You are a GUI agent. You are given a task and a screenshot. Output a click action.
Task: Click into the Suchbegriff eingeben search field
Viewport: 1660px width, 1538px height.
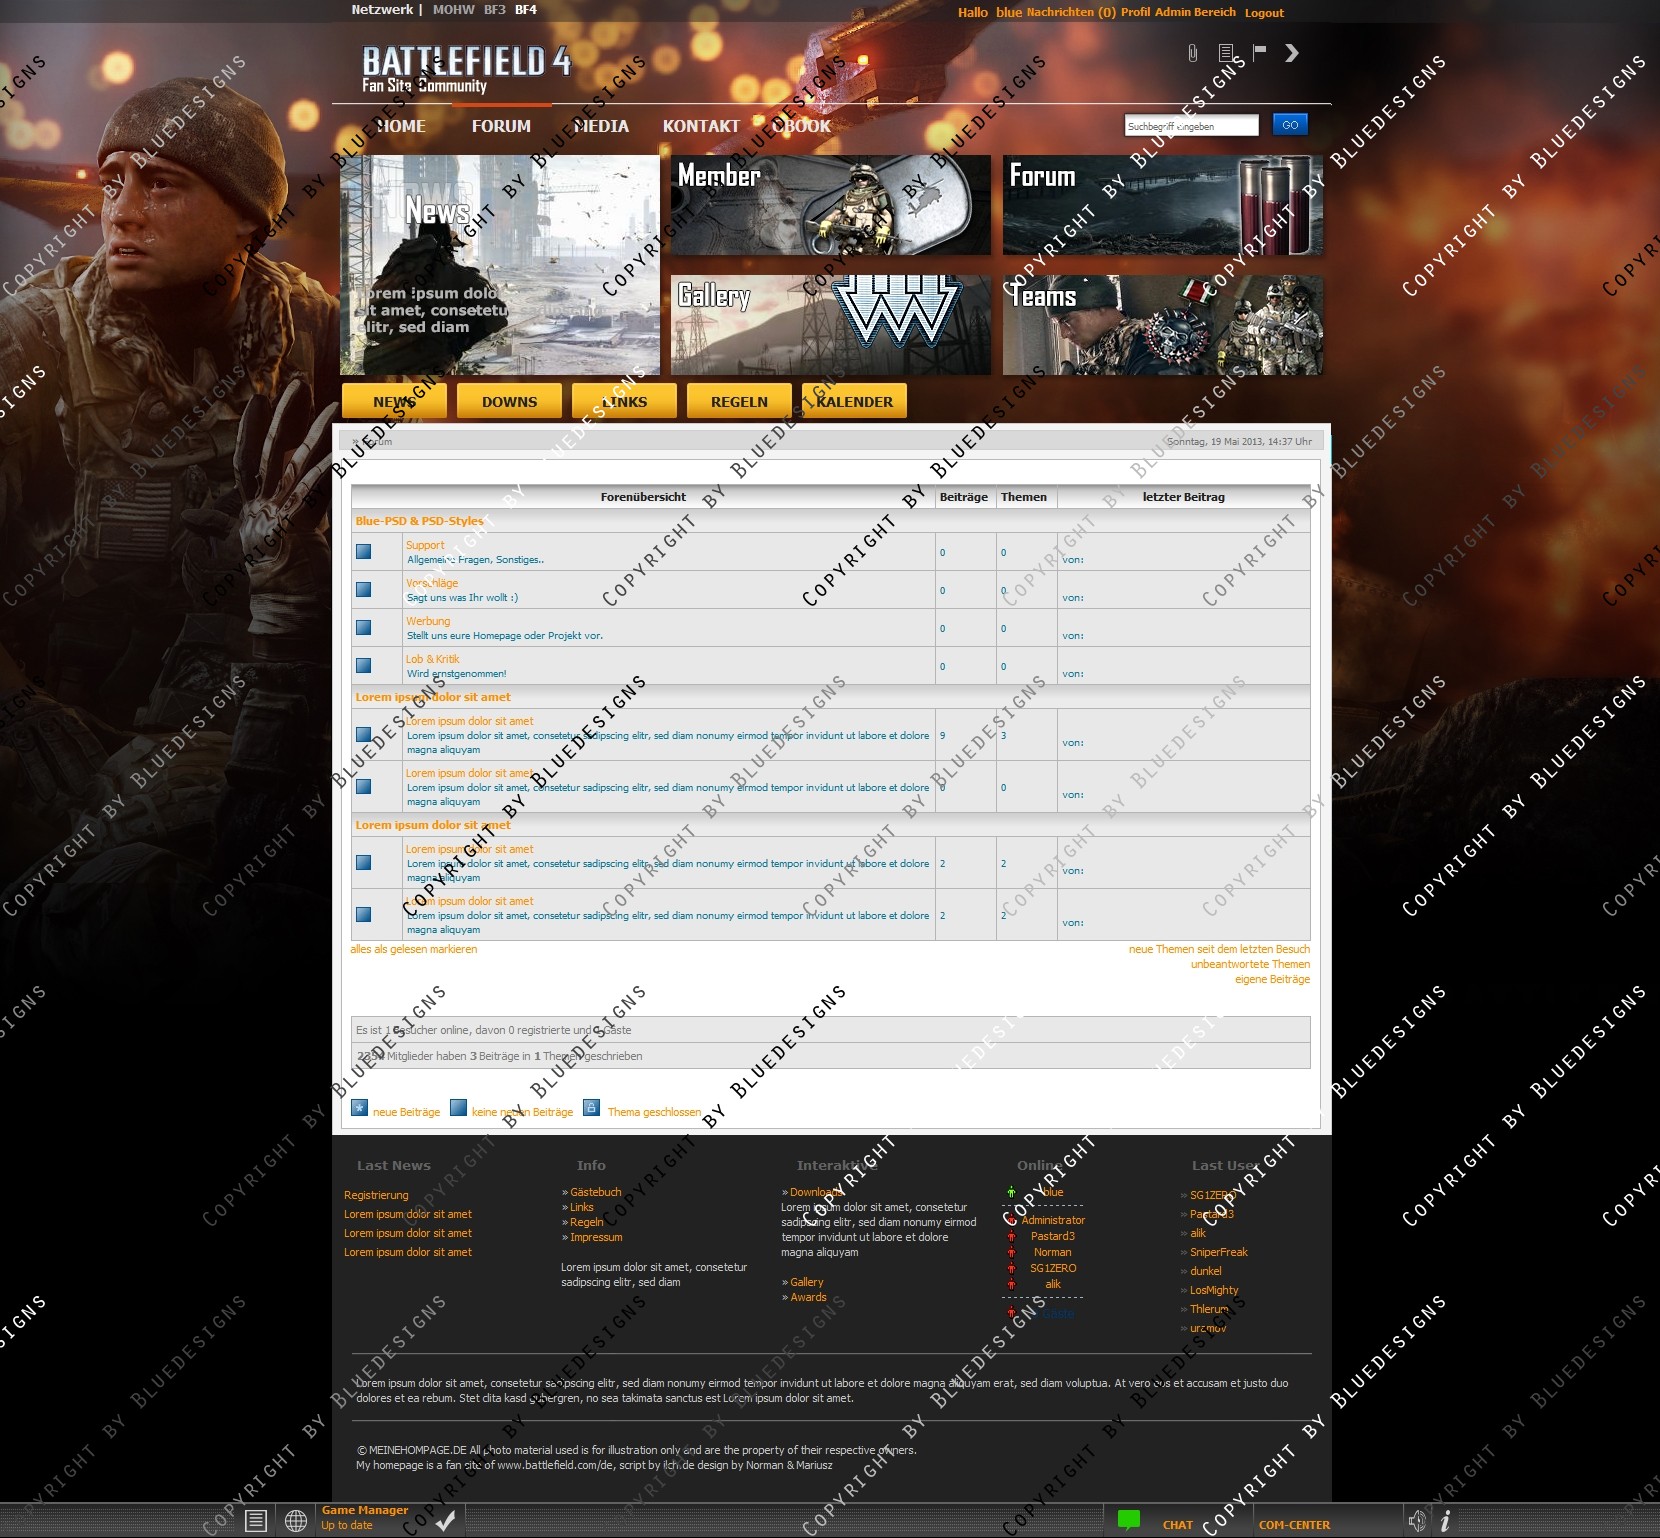coord(1191,126)
